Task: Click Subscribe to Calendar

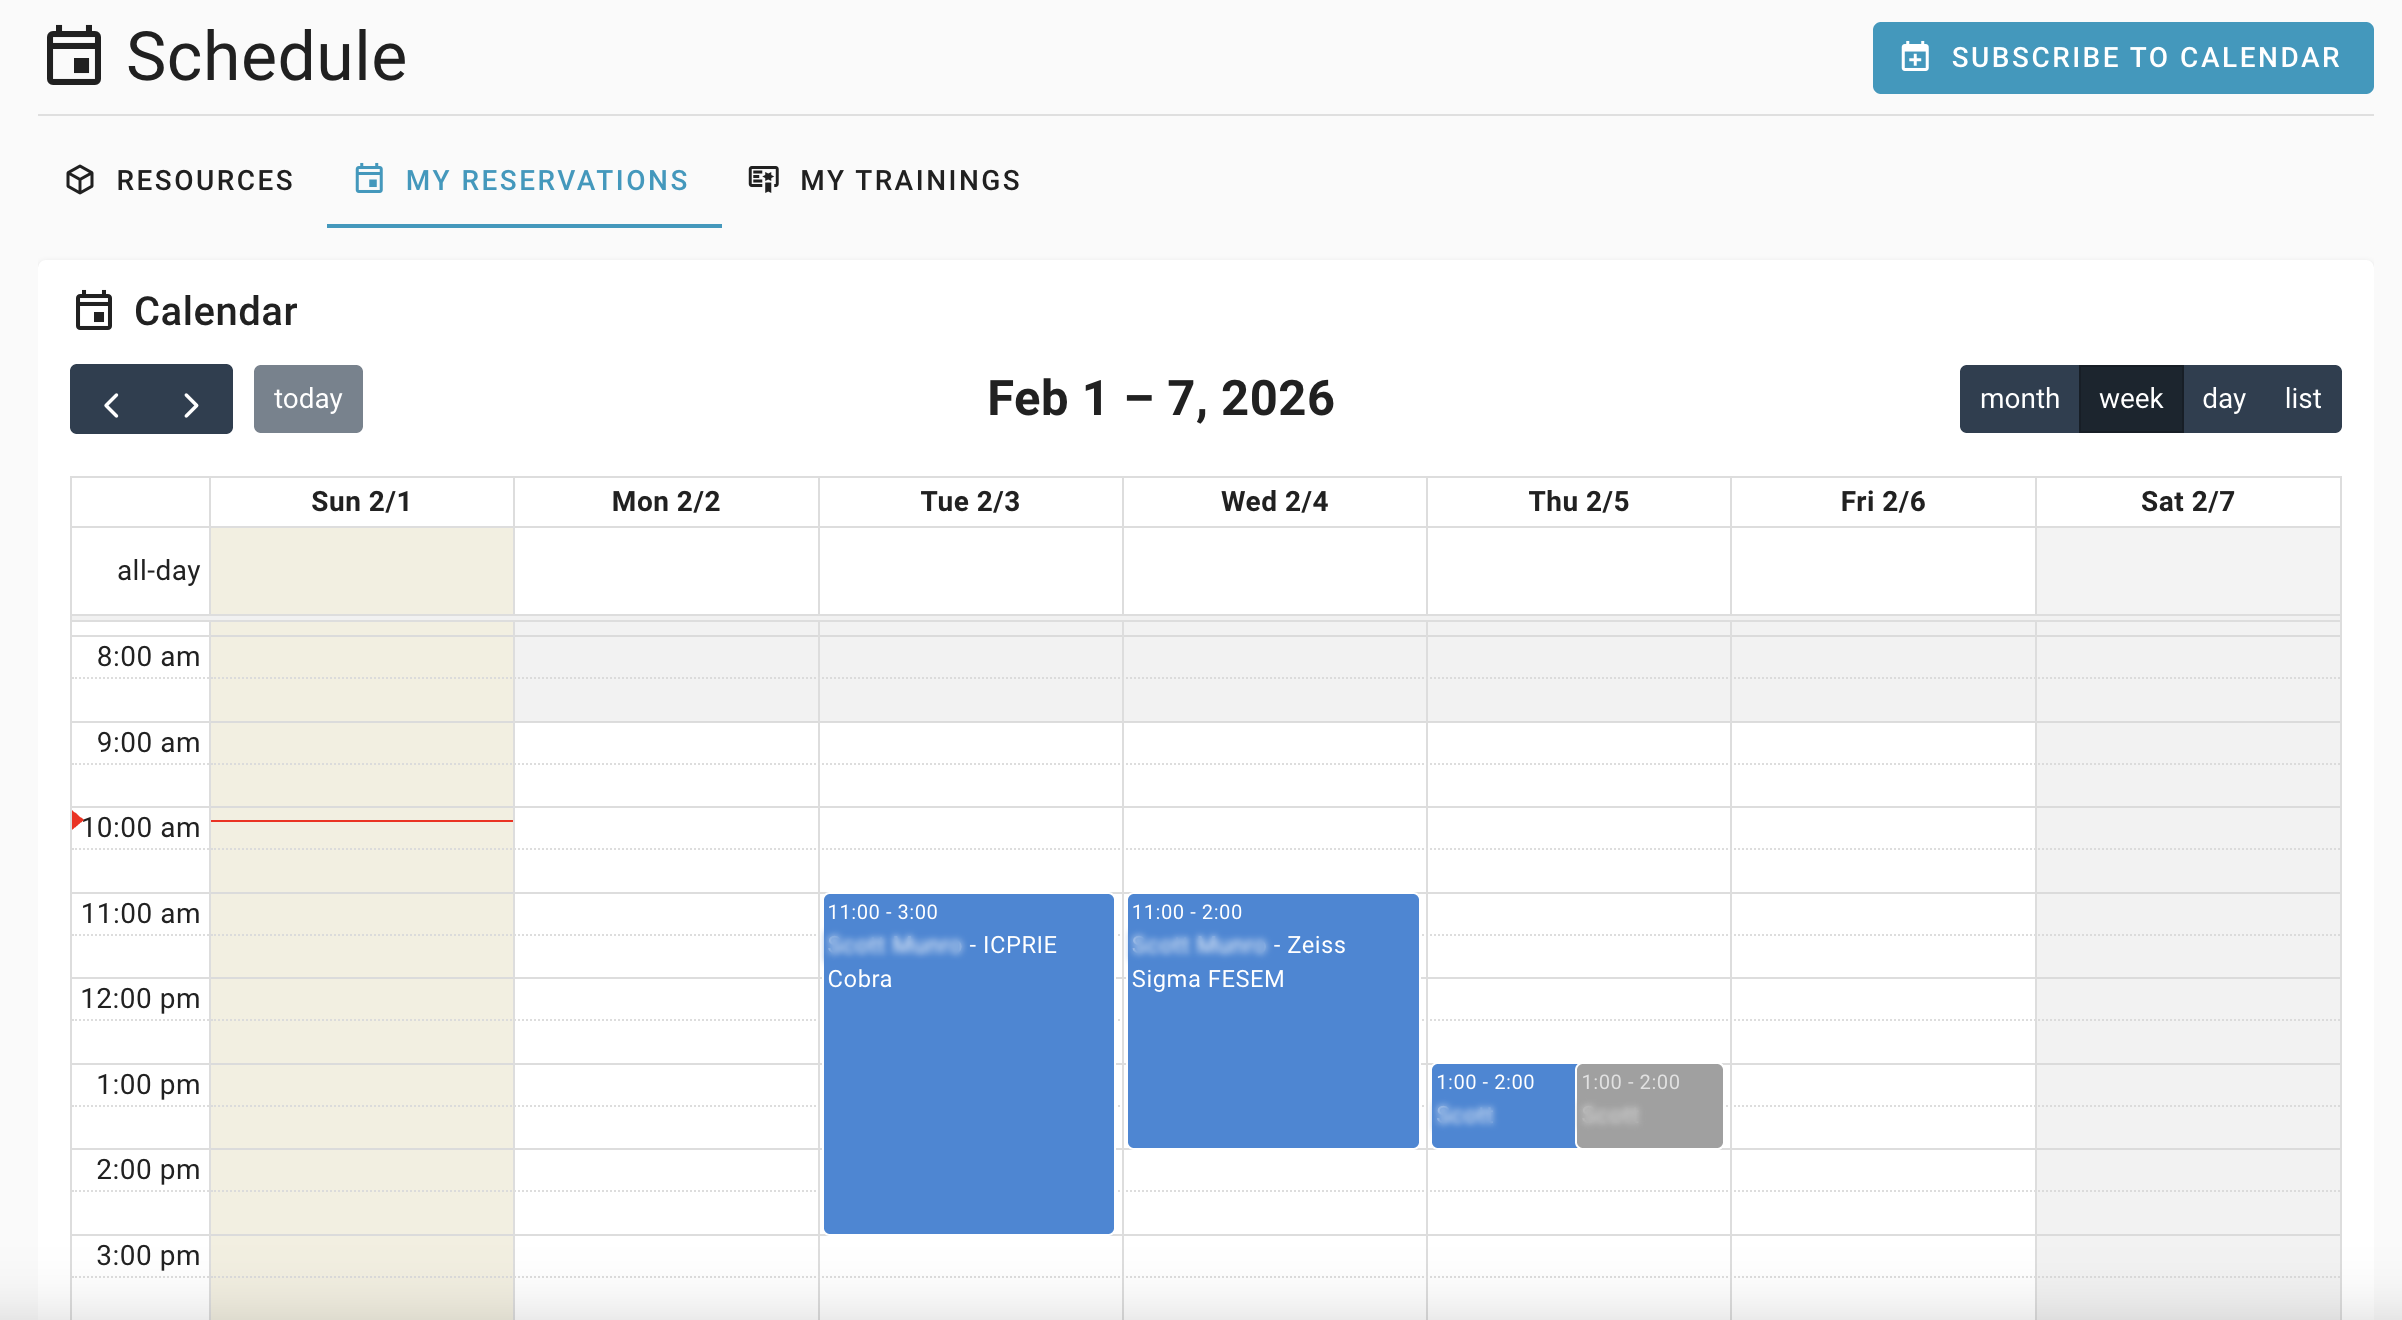Action: (2122, 57)
